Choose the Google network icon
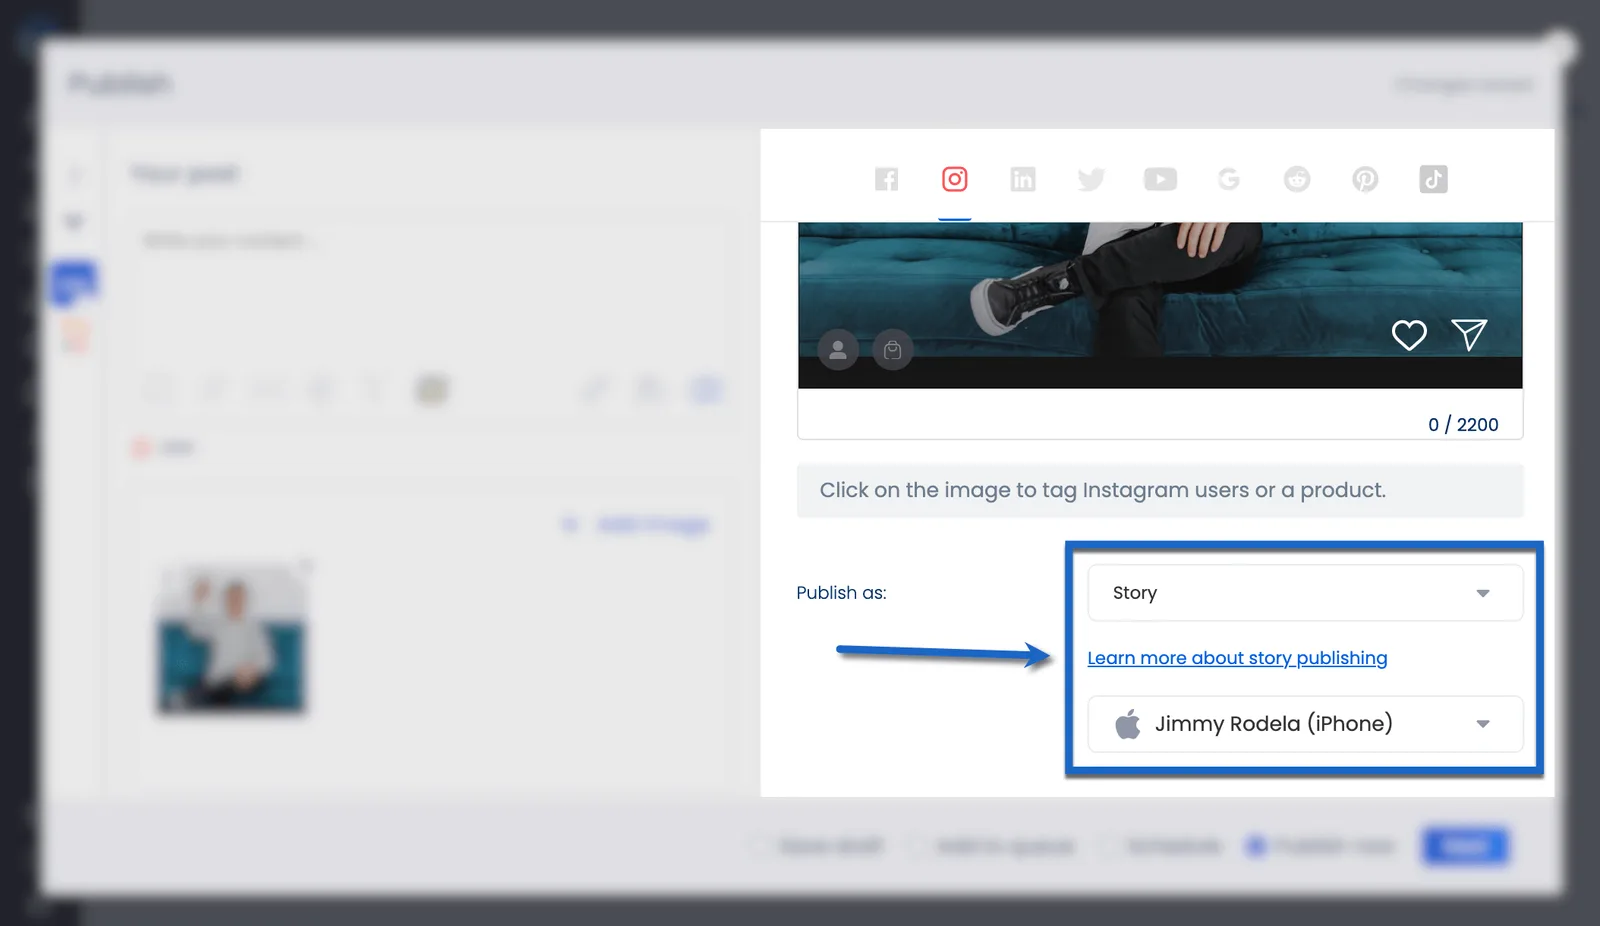1600x926 pixels. click(1228, 179)
